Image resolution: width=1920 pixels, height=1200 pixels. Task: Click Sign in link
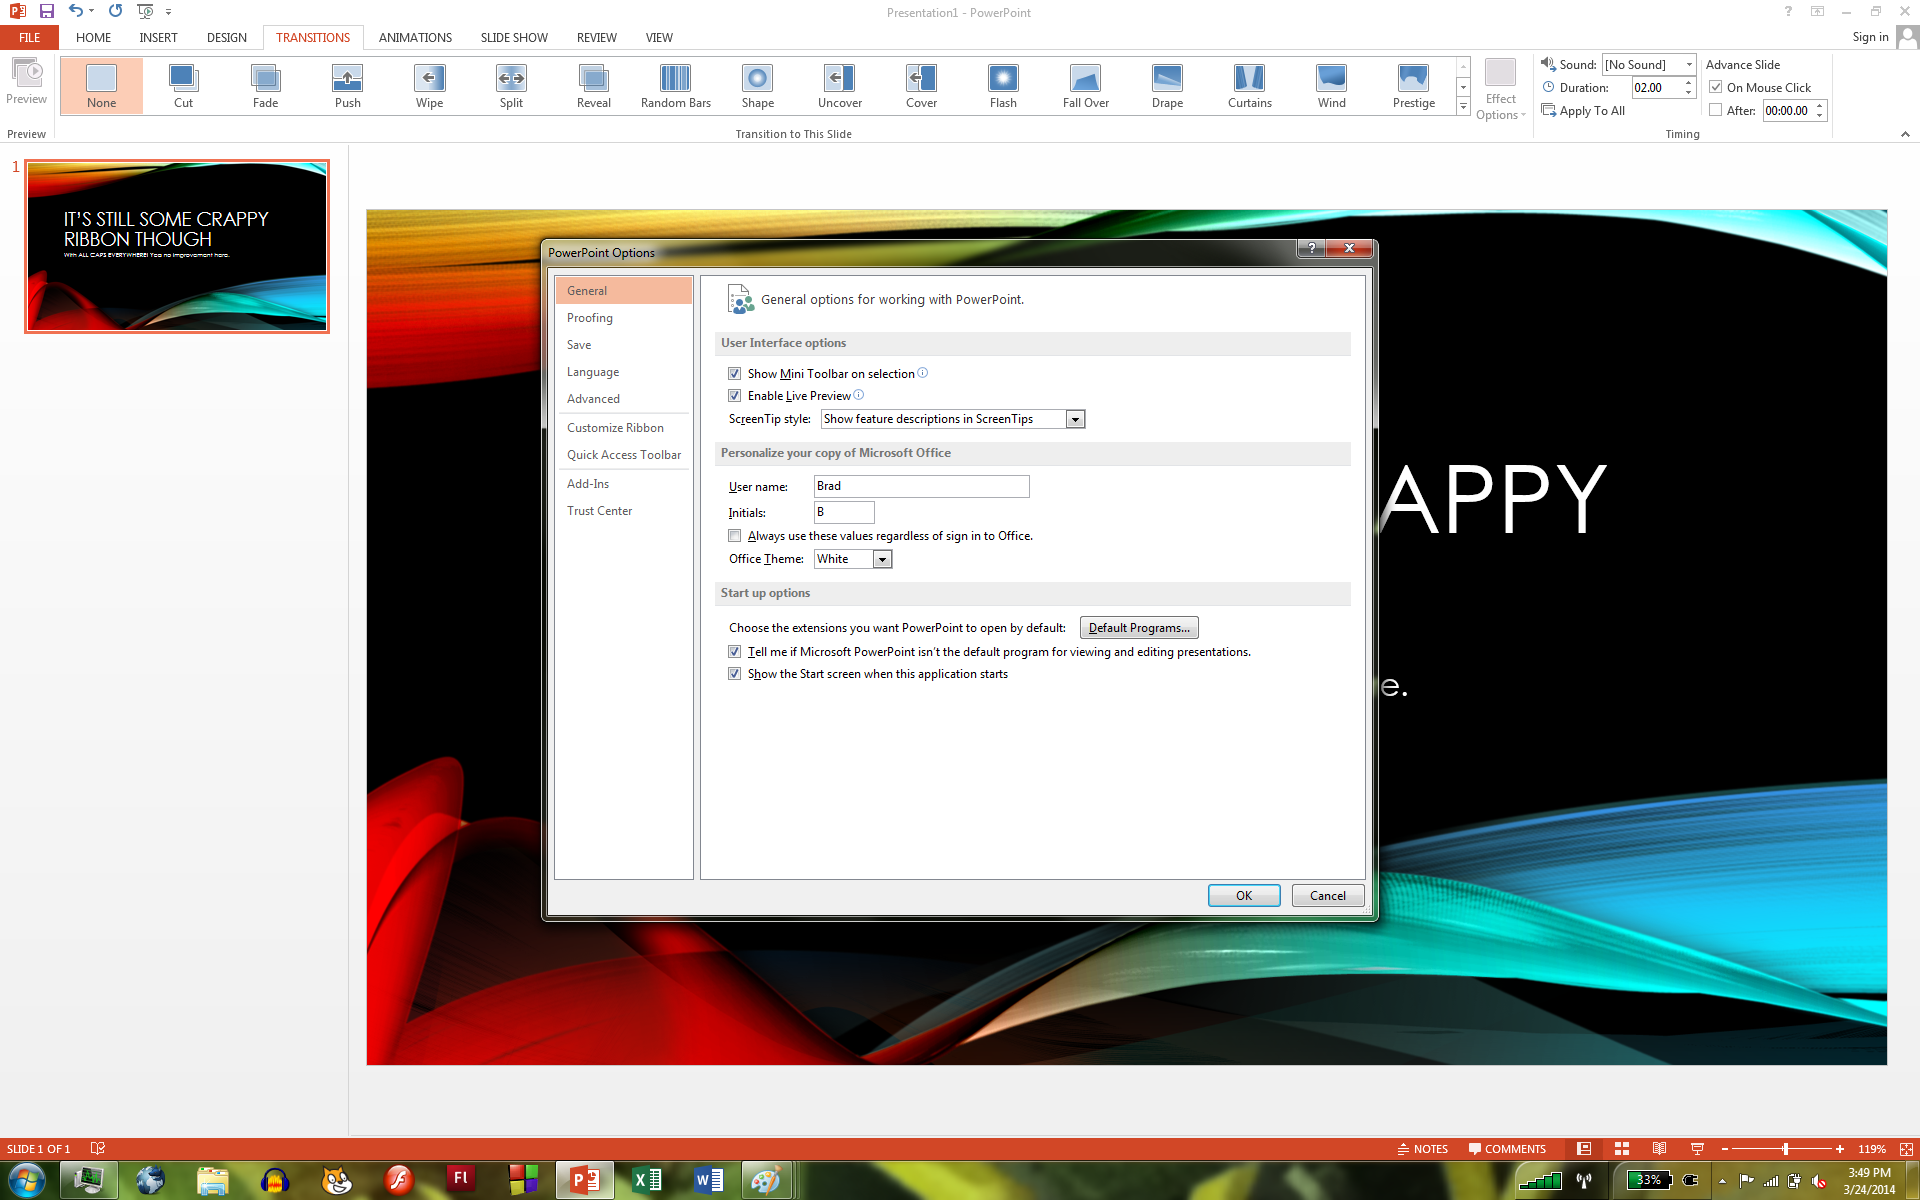[x=1870, y=37]
